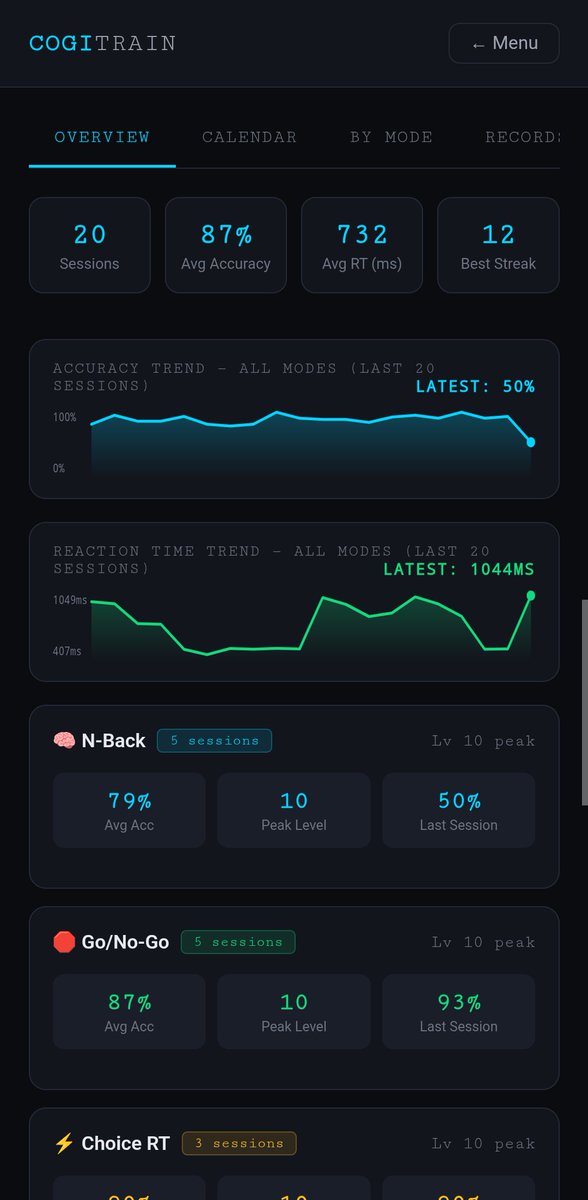This screenshot has height=1200, width=588.
Task: Select N-Back Peak Level 10 tile
Action: pyautogui.click(x=294, y=811)
